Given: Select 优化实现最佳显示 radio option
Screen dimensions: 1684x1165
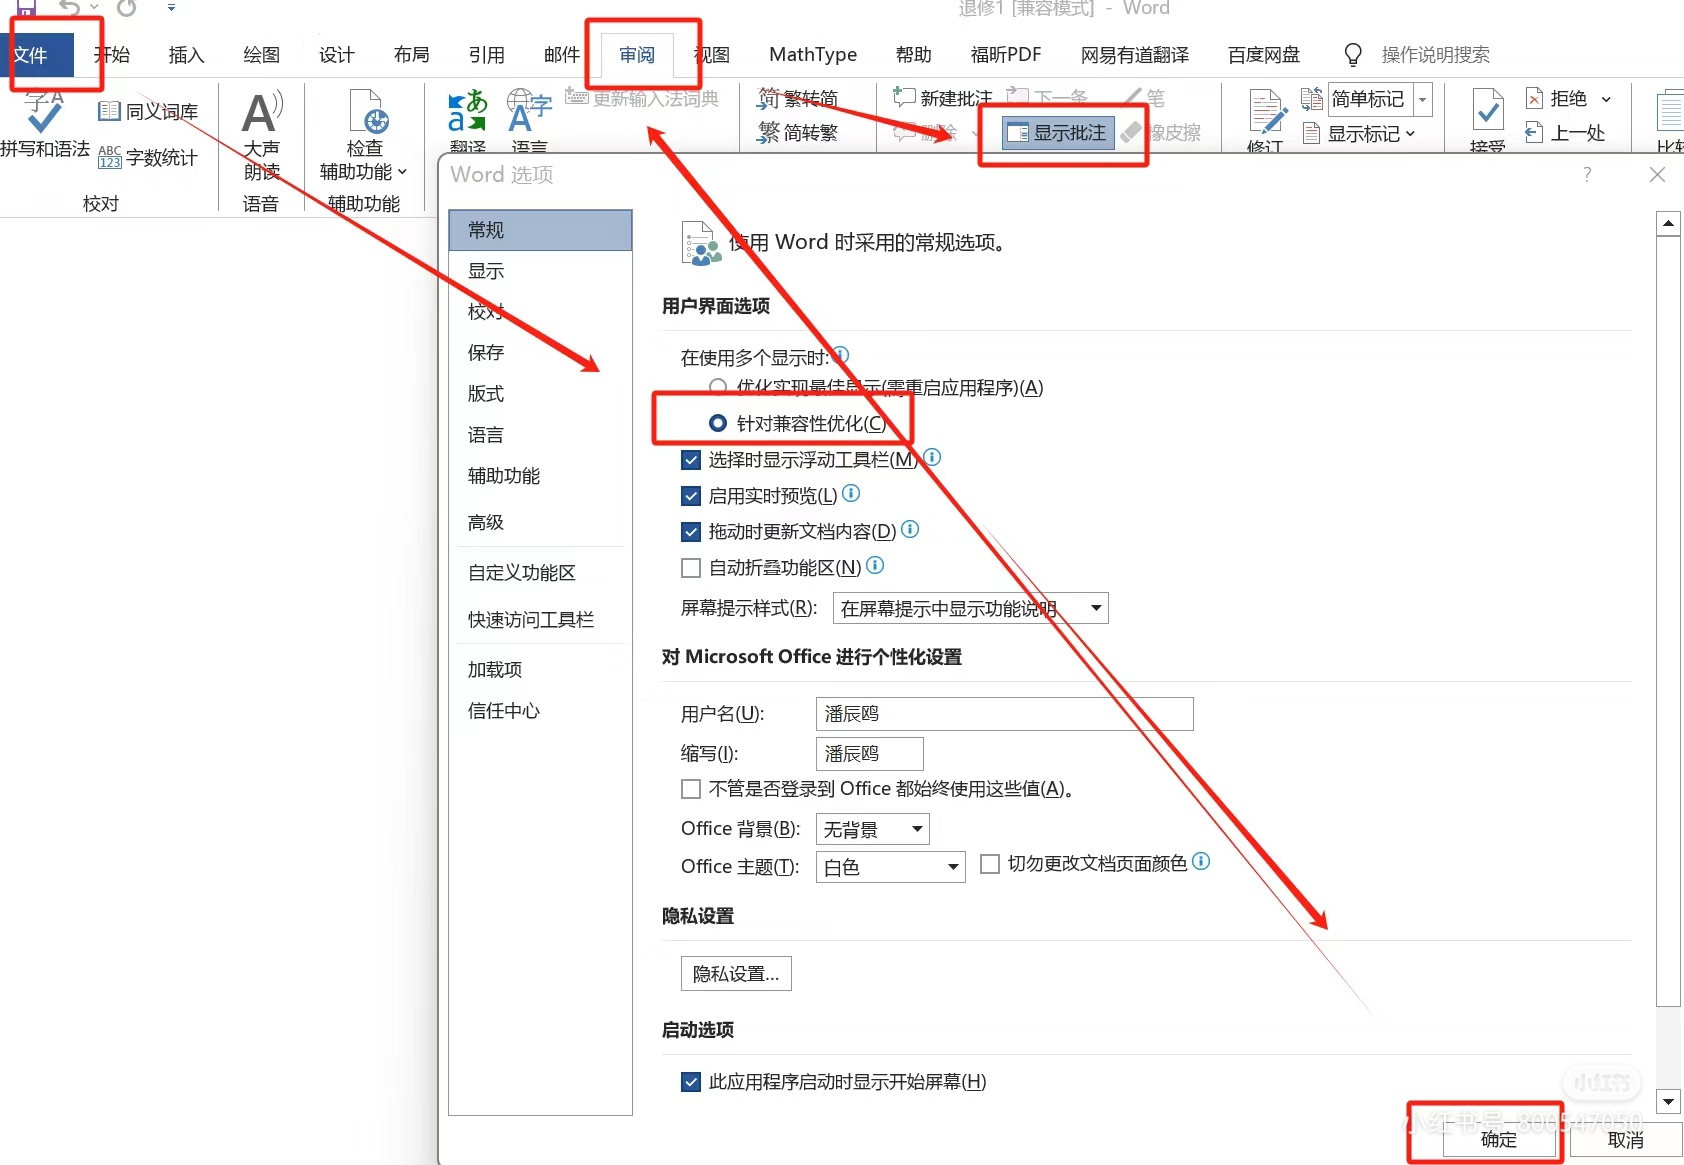Looking at the screenshot, I should pos(717,387).
